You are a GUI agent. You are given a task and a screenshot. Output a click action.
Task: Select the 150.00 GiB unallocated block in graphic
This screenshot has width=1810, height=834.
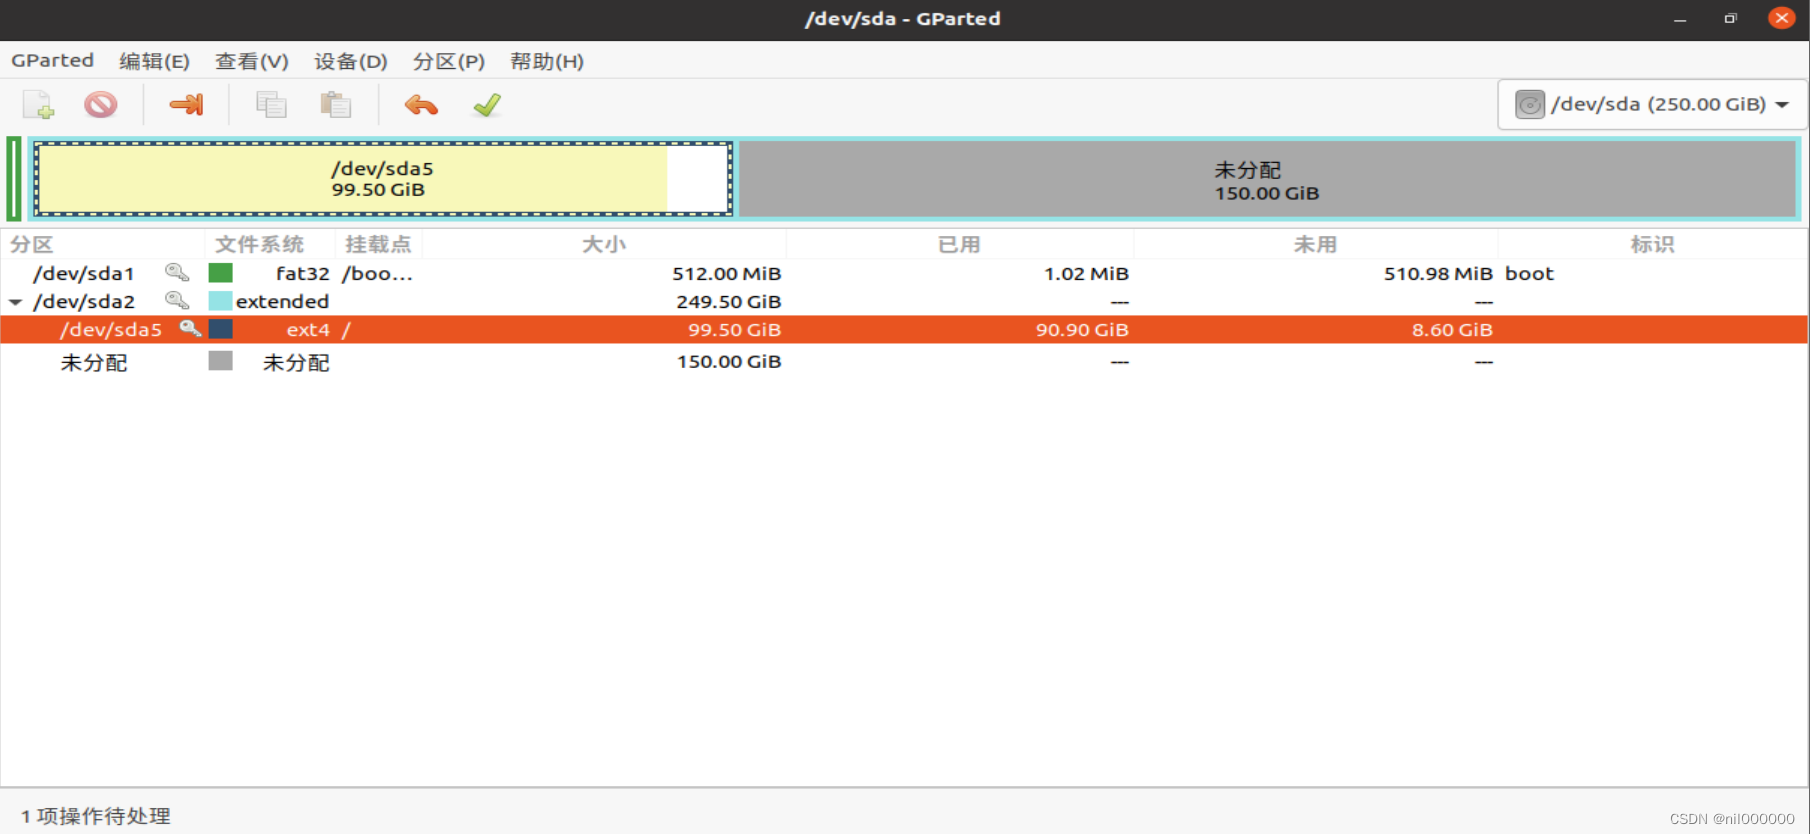point(1266,180)
